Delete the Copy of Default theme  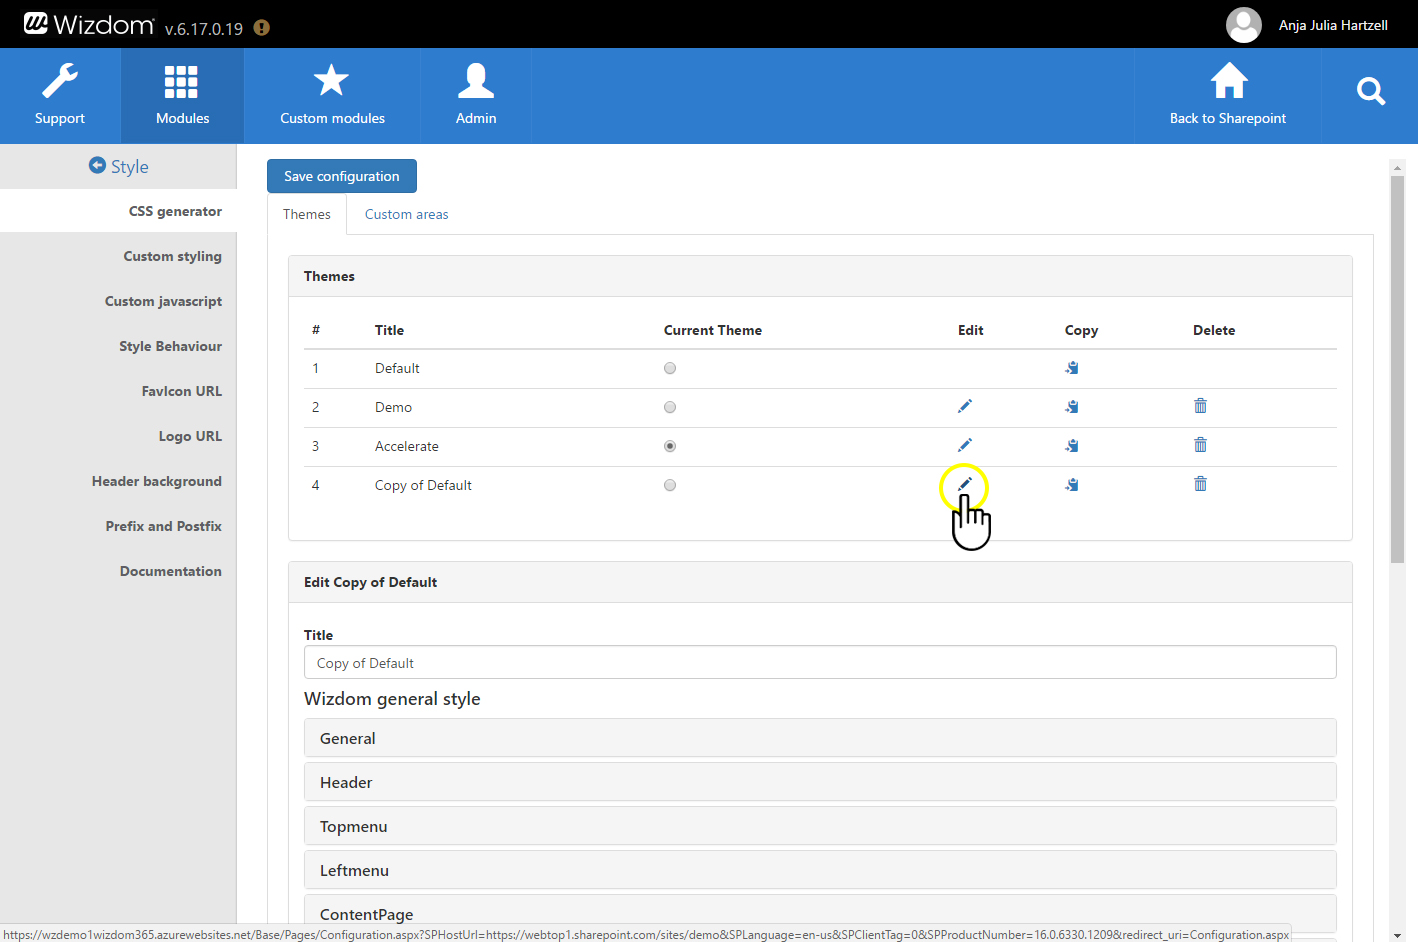[x=1200, y=484]
